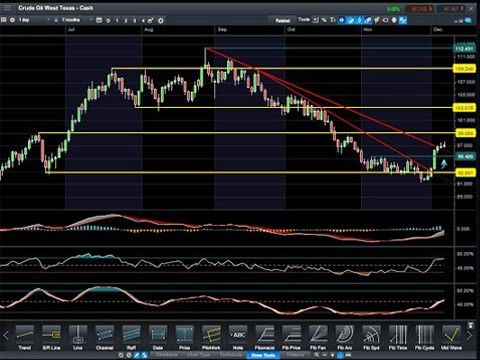Click the chart title Crude Oil West Texas - Cash
The width and height of the screenshot is (480, 360).
pos(56,7)
